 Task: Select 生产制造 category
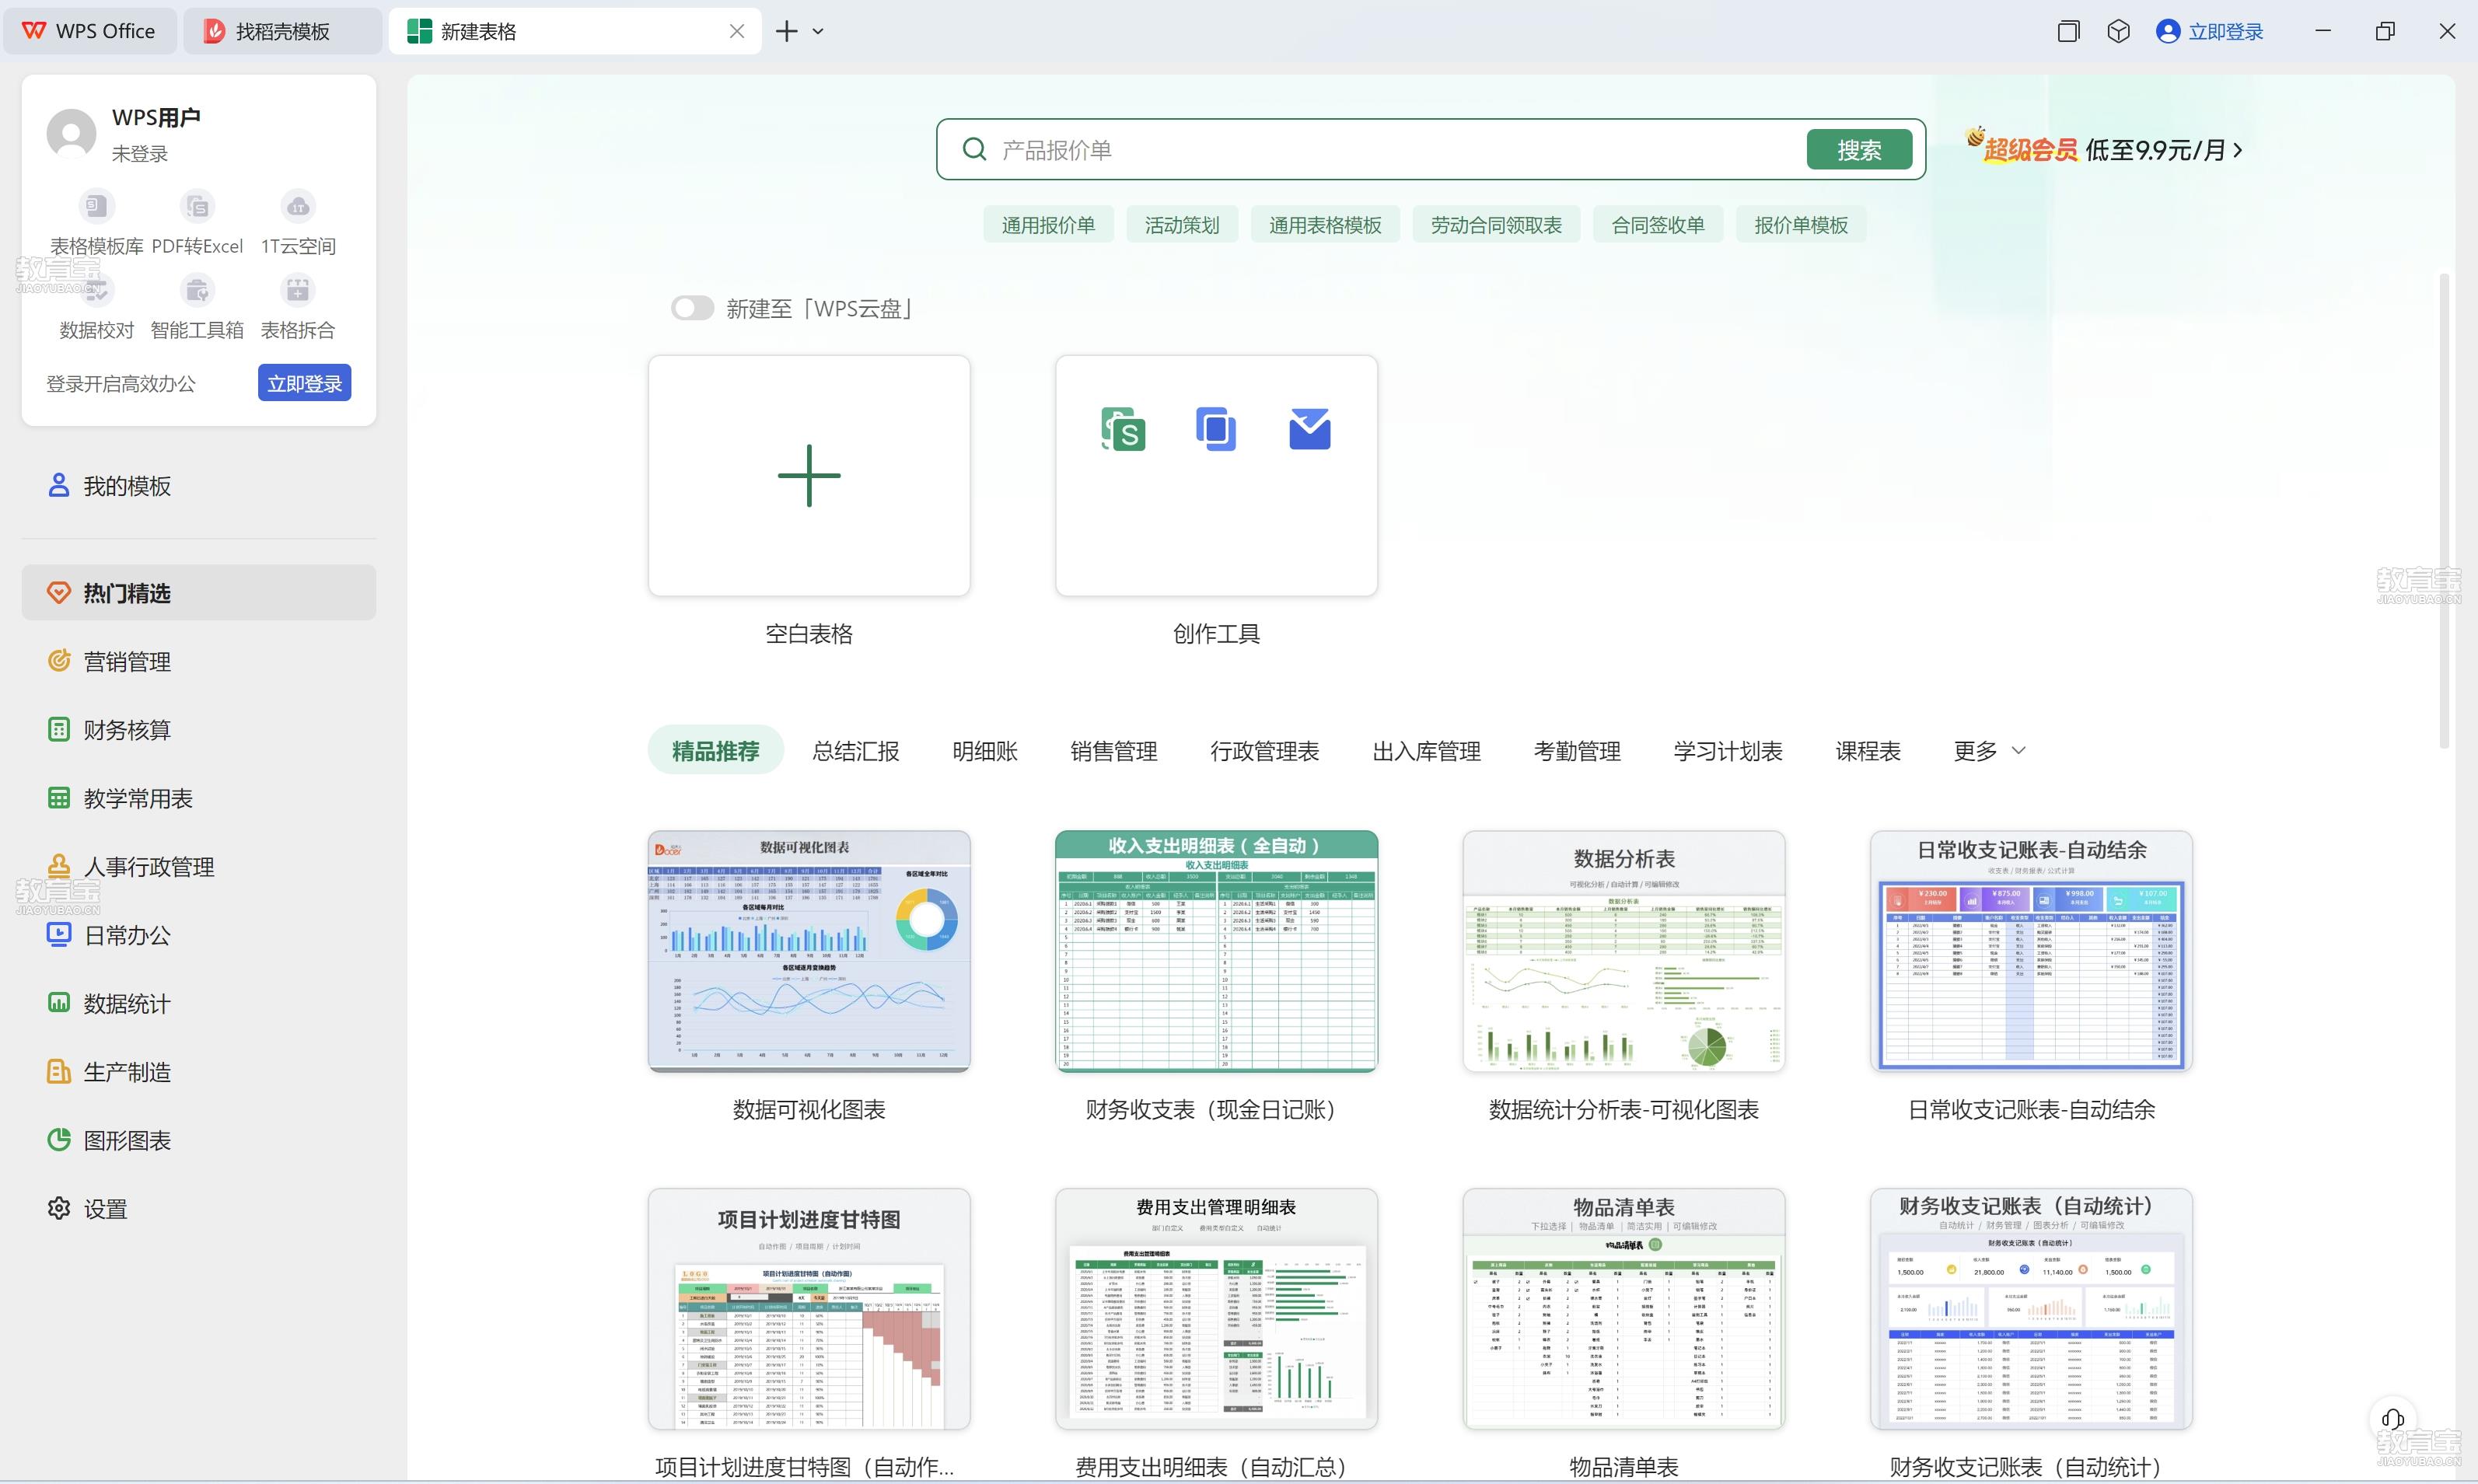coord(199,1072)
